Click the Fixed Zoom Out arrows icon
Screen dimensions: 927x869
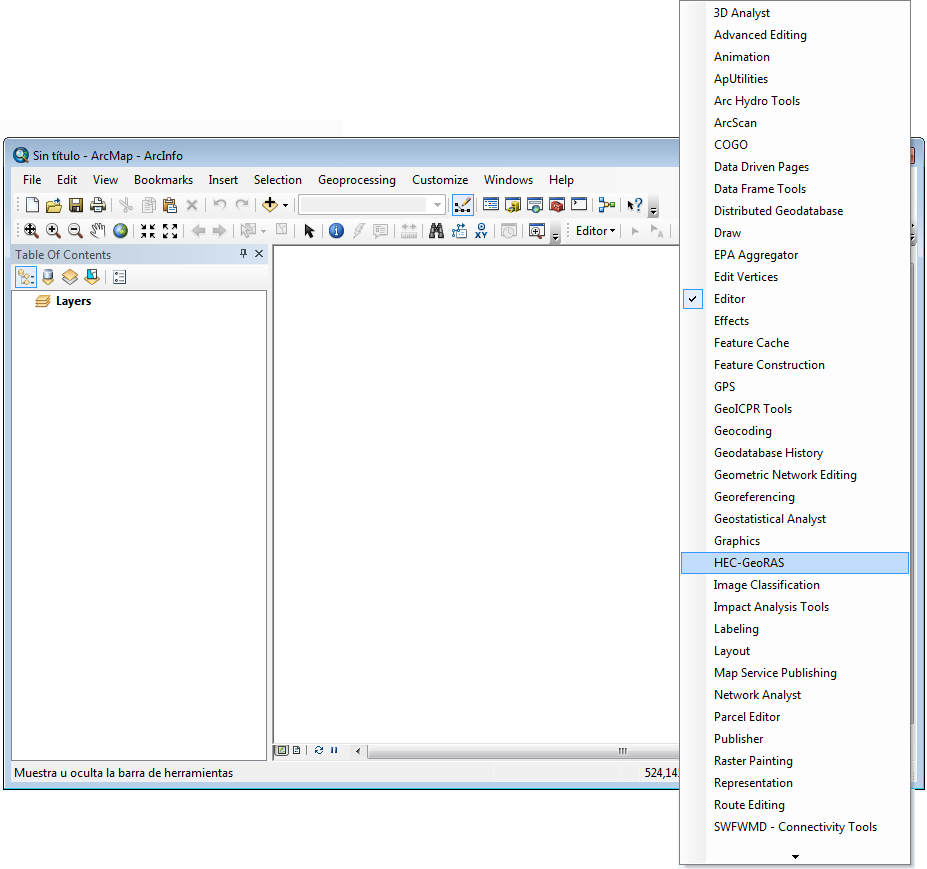coord(170,231)
